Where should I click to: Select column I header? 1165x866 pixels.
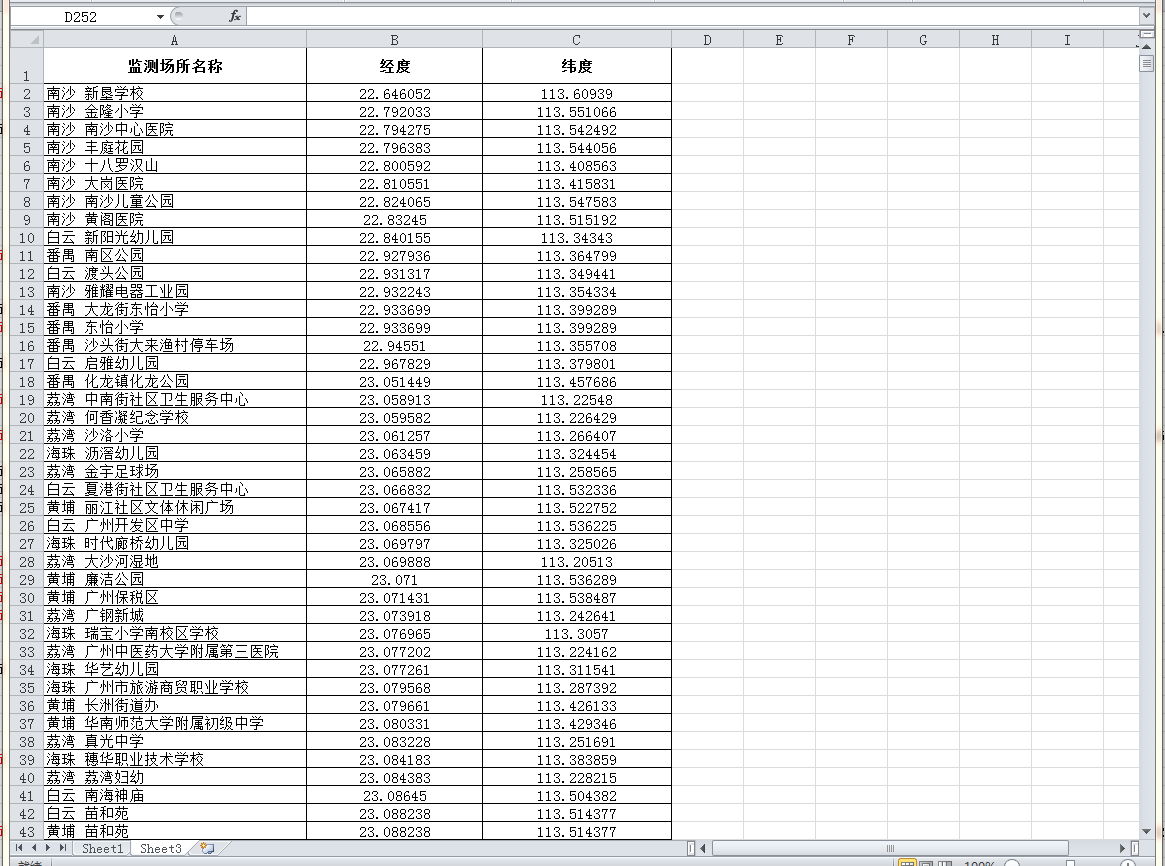point(1068,39)
